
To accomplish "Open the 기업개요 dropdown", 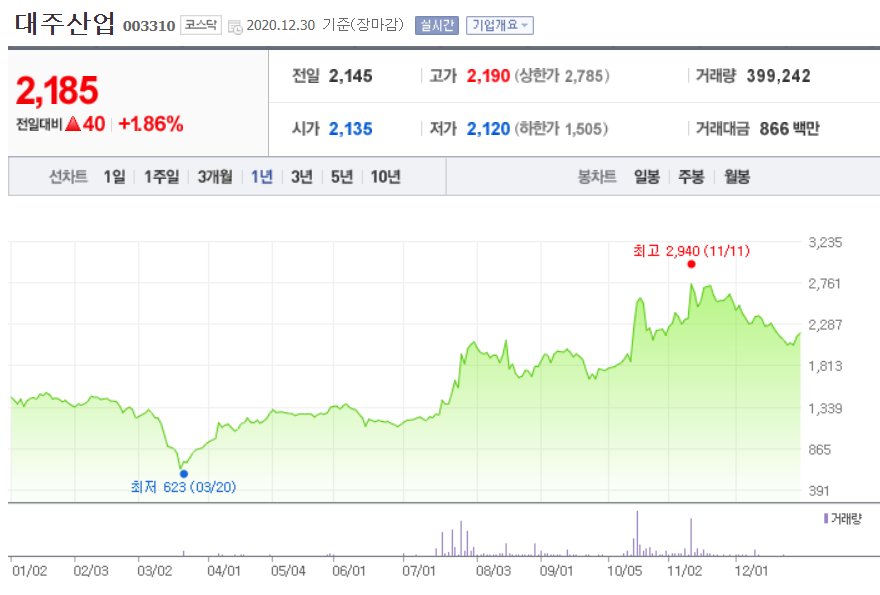I will [x=499, y=25].
